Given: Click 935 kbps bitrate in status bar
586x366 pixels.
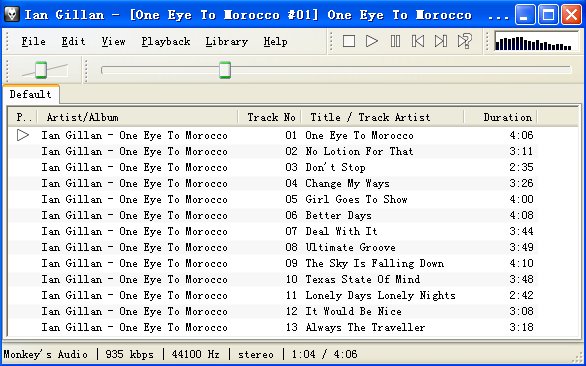Looking at the screenshot, I should pyautogui.click(x=129, y=354).
